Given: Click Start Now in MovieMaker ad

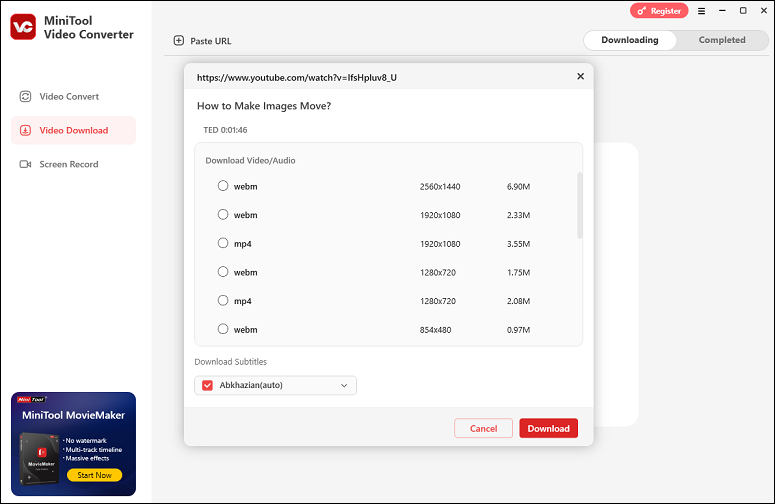Looking at the screenshot, I should (94, 475).
